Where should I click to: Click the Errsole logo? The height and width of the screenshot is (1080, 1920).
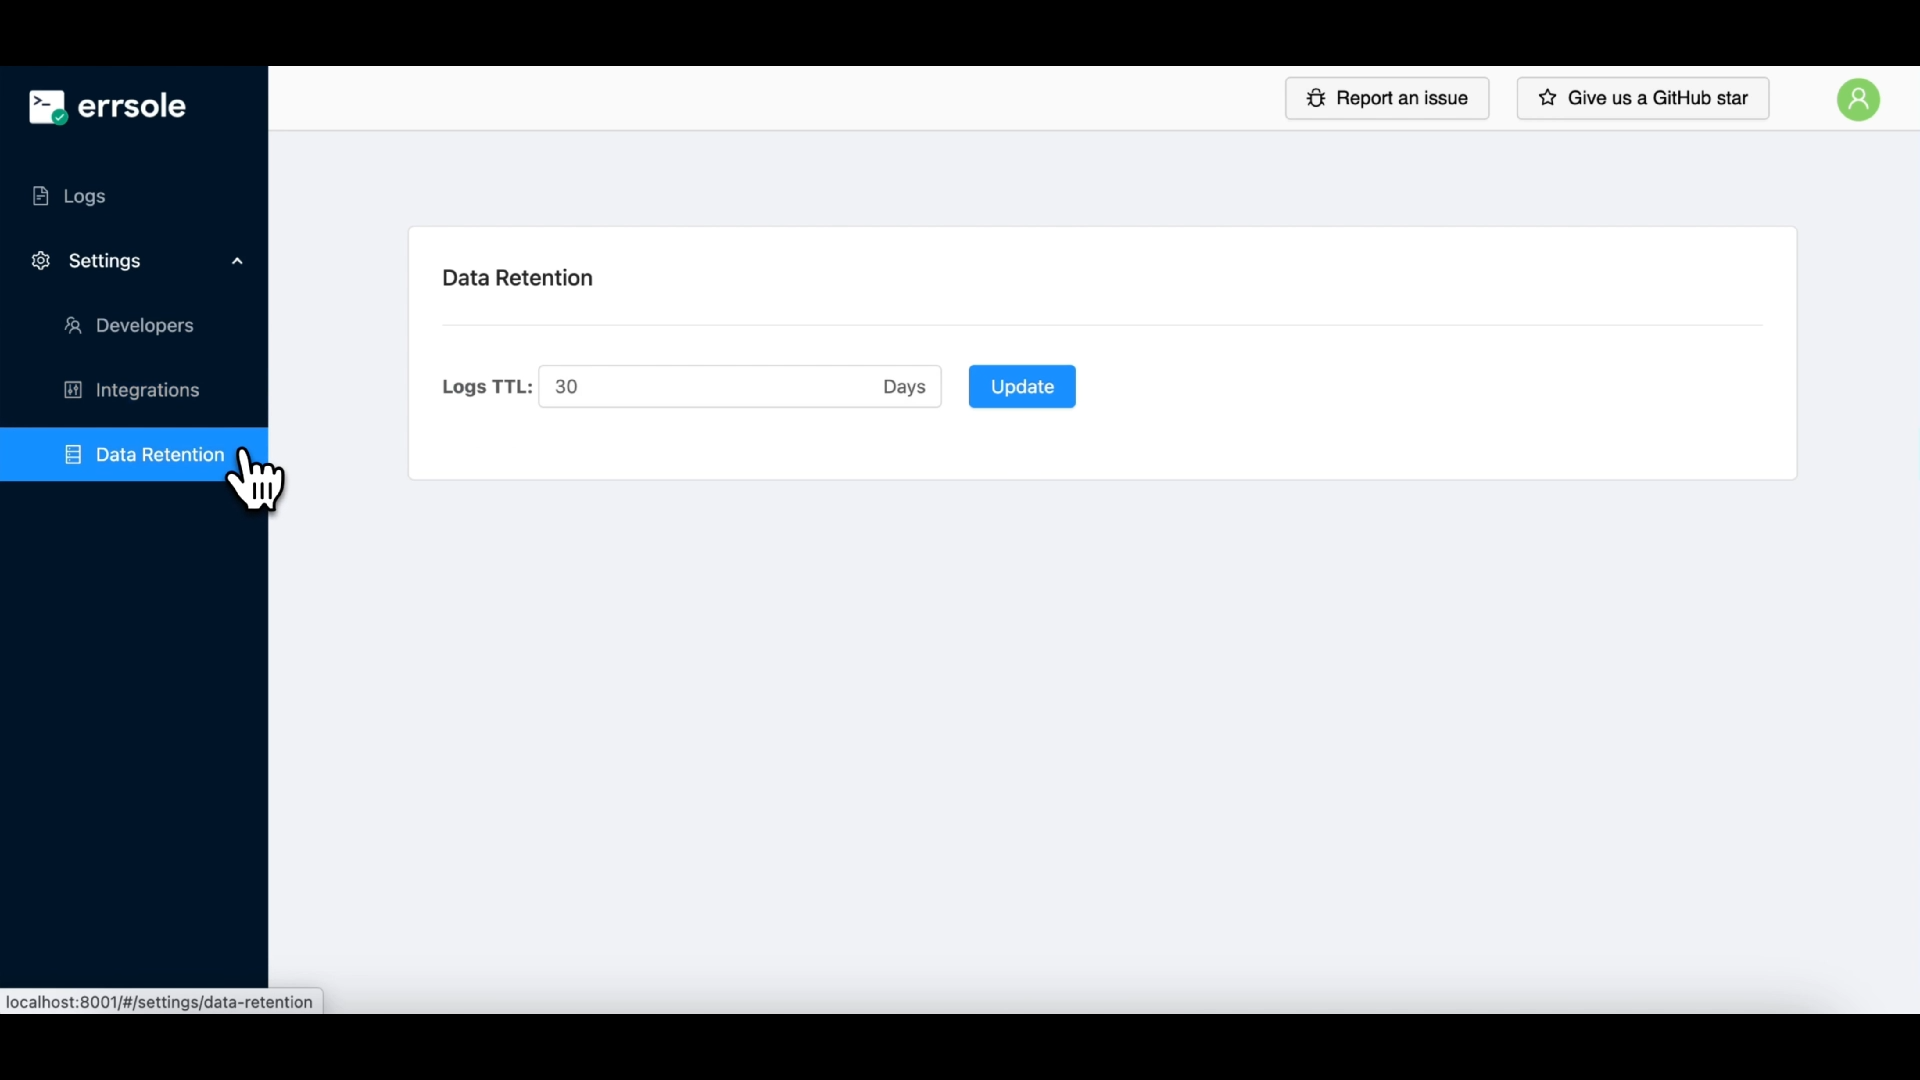[x=106, y=106]
